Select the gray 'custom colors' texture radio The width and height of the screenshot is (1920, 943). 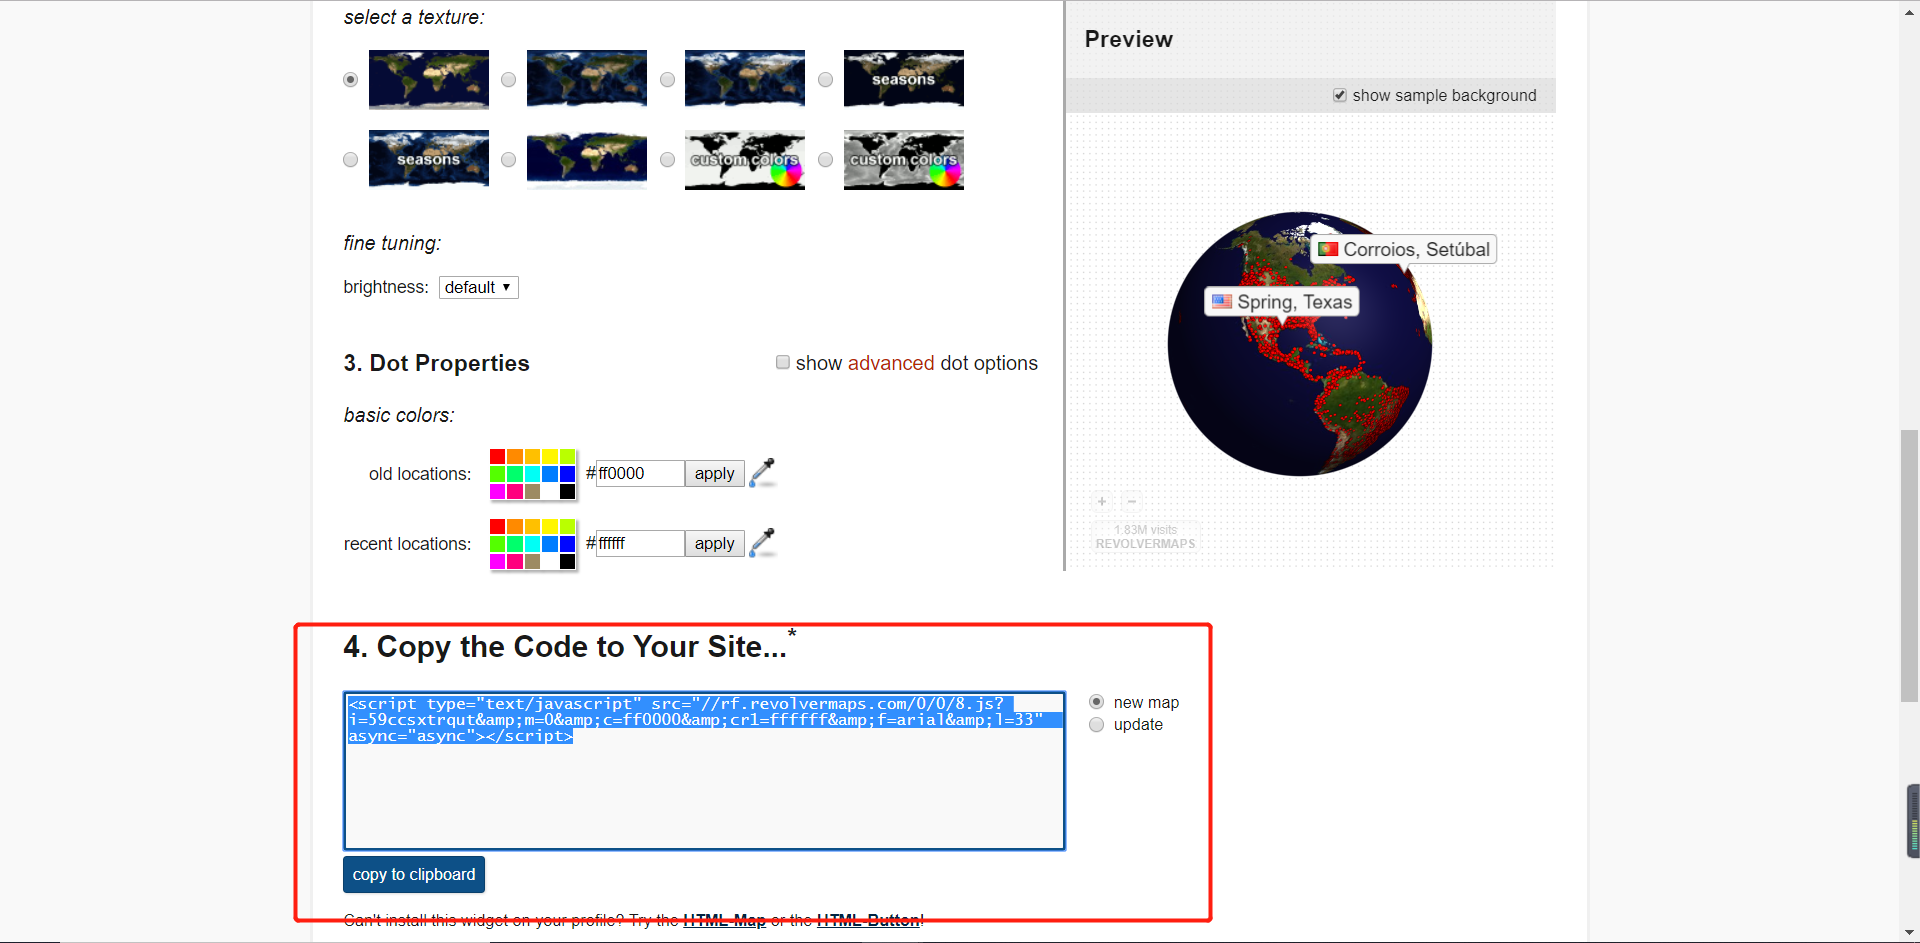point(825,159)
